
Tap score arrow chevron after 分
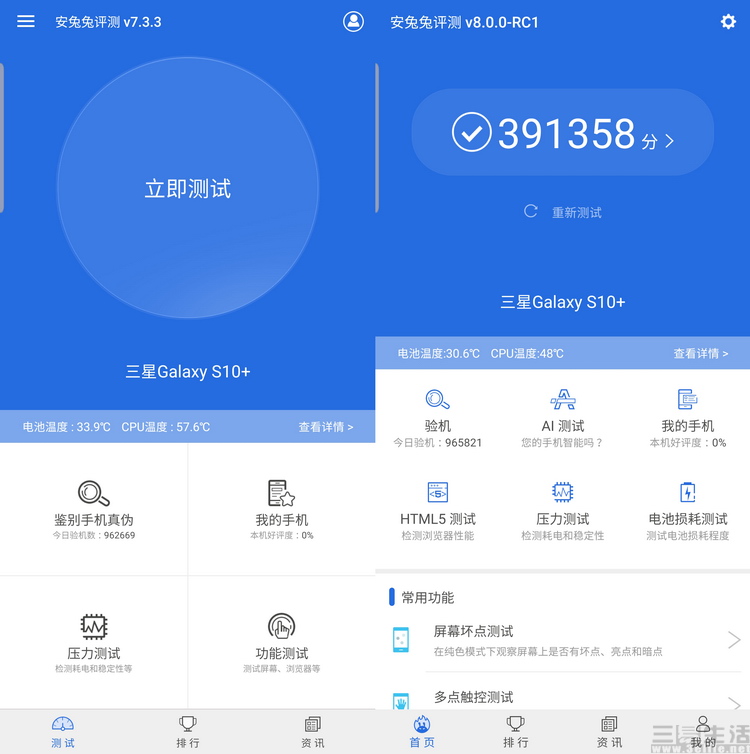click(669, 141)
